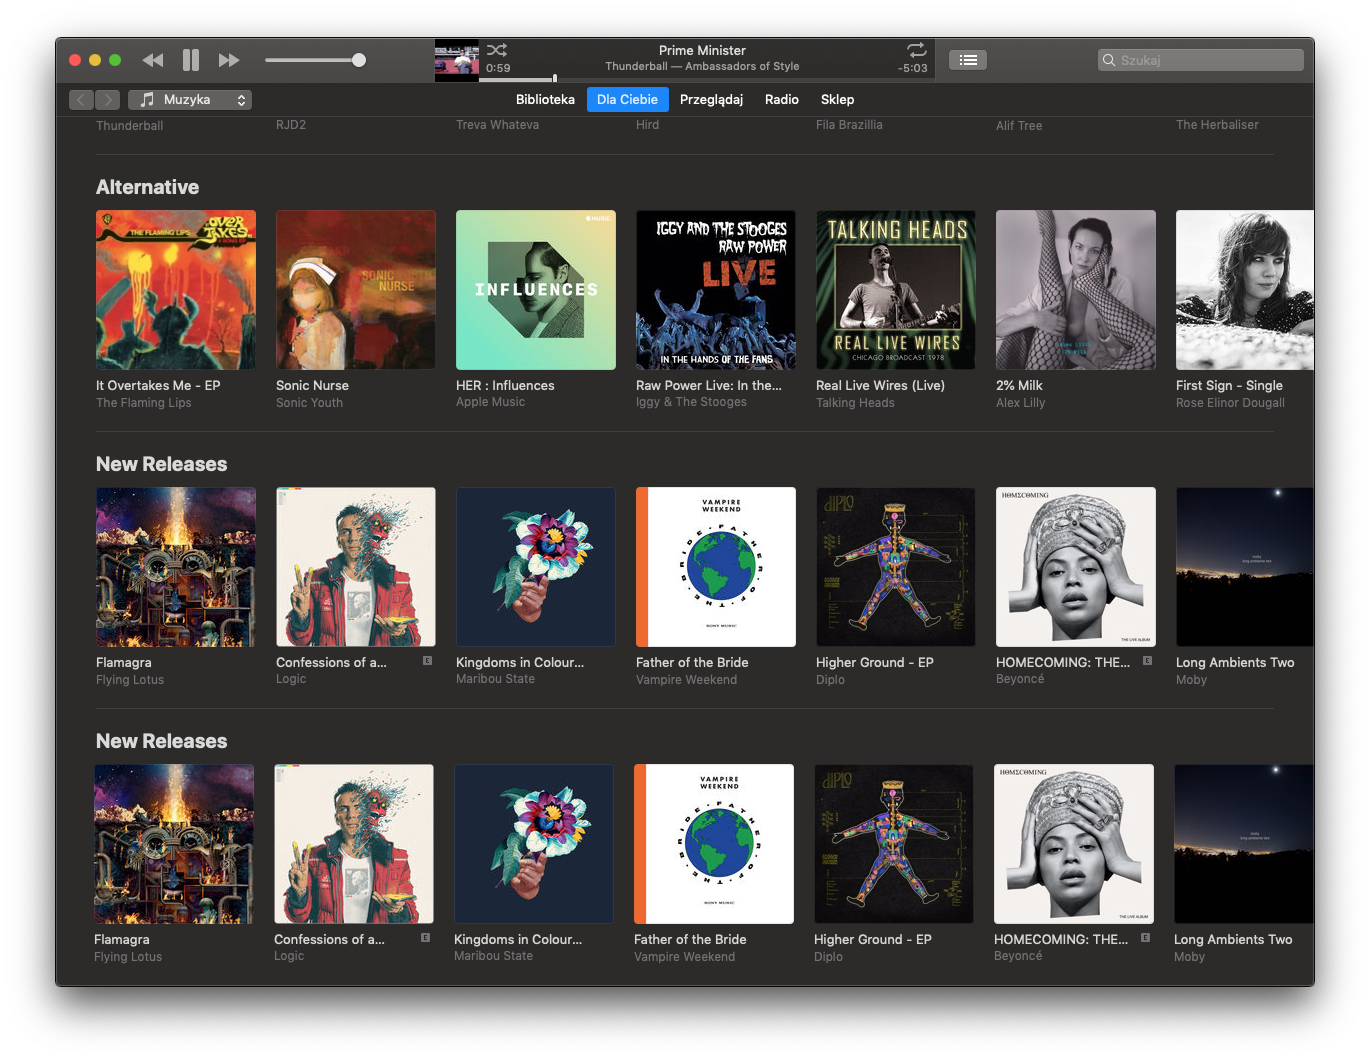Click 'Thunderball — Ambassadors of Style' in player

tap(702, 66)
